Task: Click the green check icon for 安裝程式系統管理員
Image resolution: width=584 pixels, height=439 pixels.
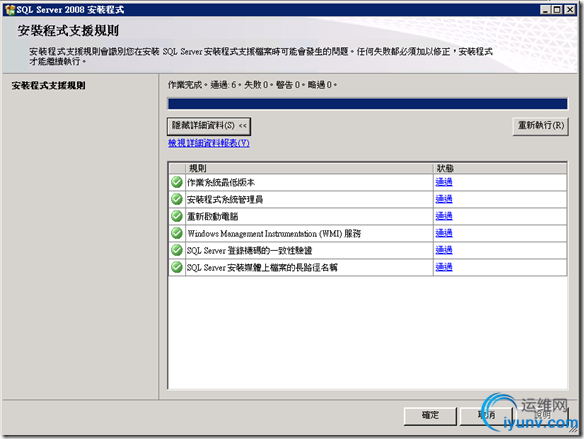Action: pos(177,199)
